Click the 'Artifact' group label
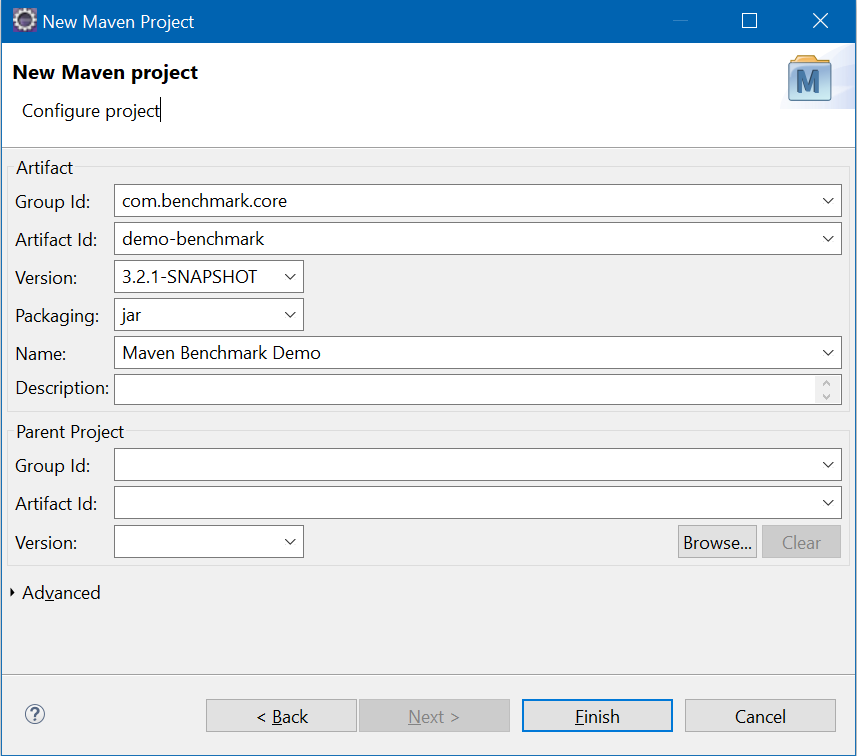 (x=44, y=168)
